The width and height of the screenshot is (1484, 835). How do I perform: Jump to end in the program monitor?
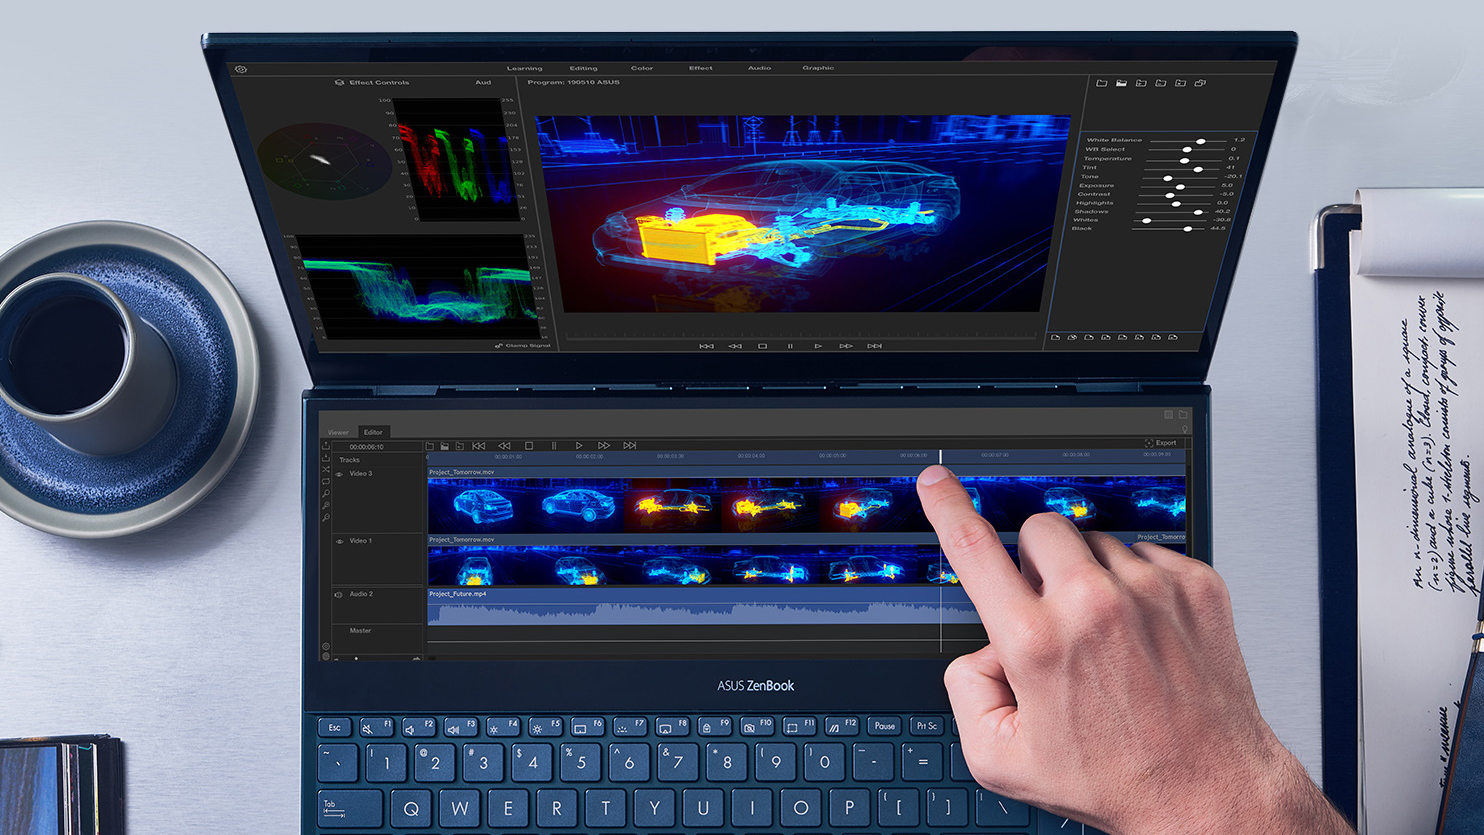[x=875, y=346]
